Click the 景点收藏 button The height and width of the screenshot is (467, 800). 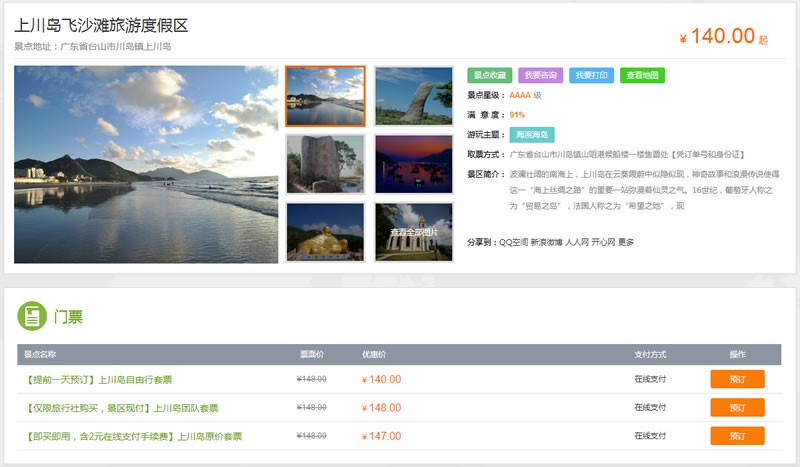click(490, 75)
